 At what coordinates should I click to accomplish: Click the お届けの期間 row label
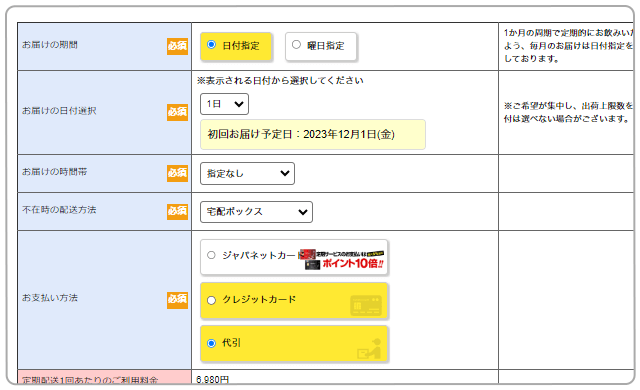tap(50, 44)
